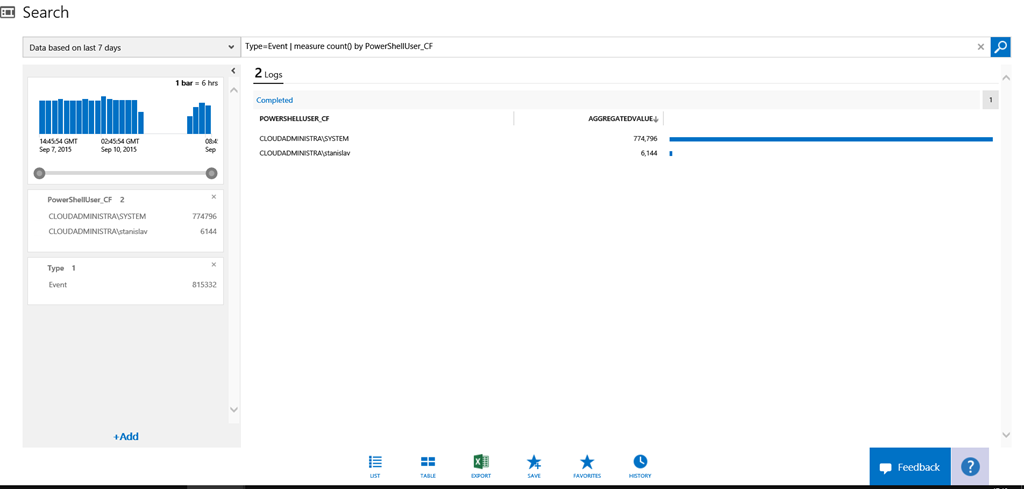Export results to Excel
1024x489 pixels.
[x=481, y=465]
